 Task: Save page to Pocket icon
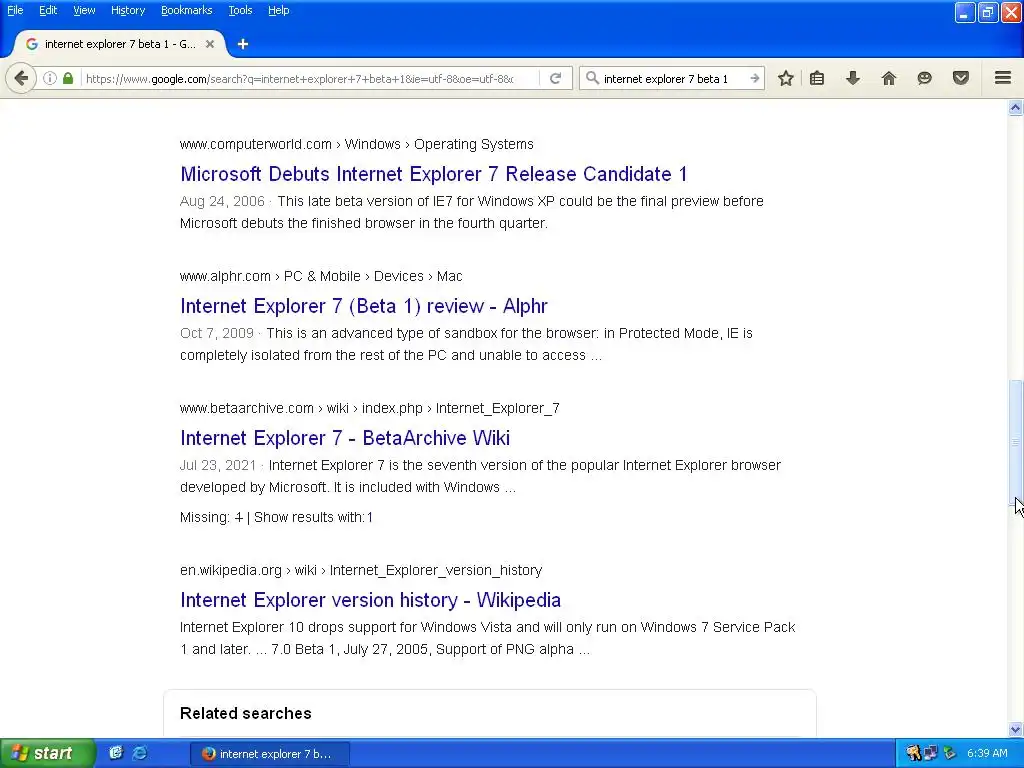[961, 78]
